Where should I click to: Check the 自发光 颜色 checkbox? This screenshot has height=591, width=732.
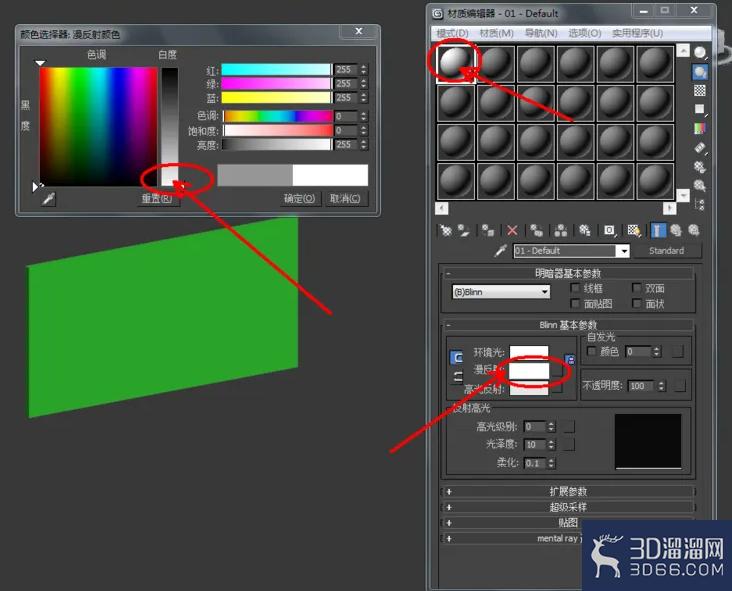(x=591, y=351)
